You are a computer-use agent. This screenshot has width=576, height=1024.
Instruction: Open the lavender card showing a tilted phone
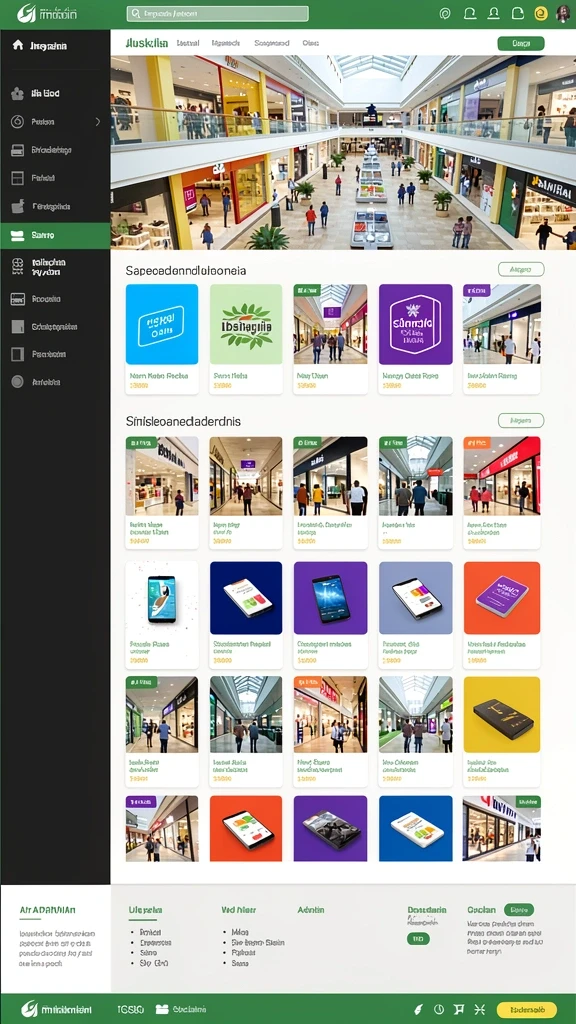tap(415, 598)
